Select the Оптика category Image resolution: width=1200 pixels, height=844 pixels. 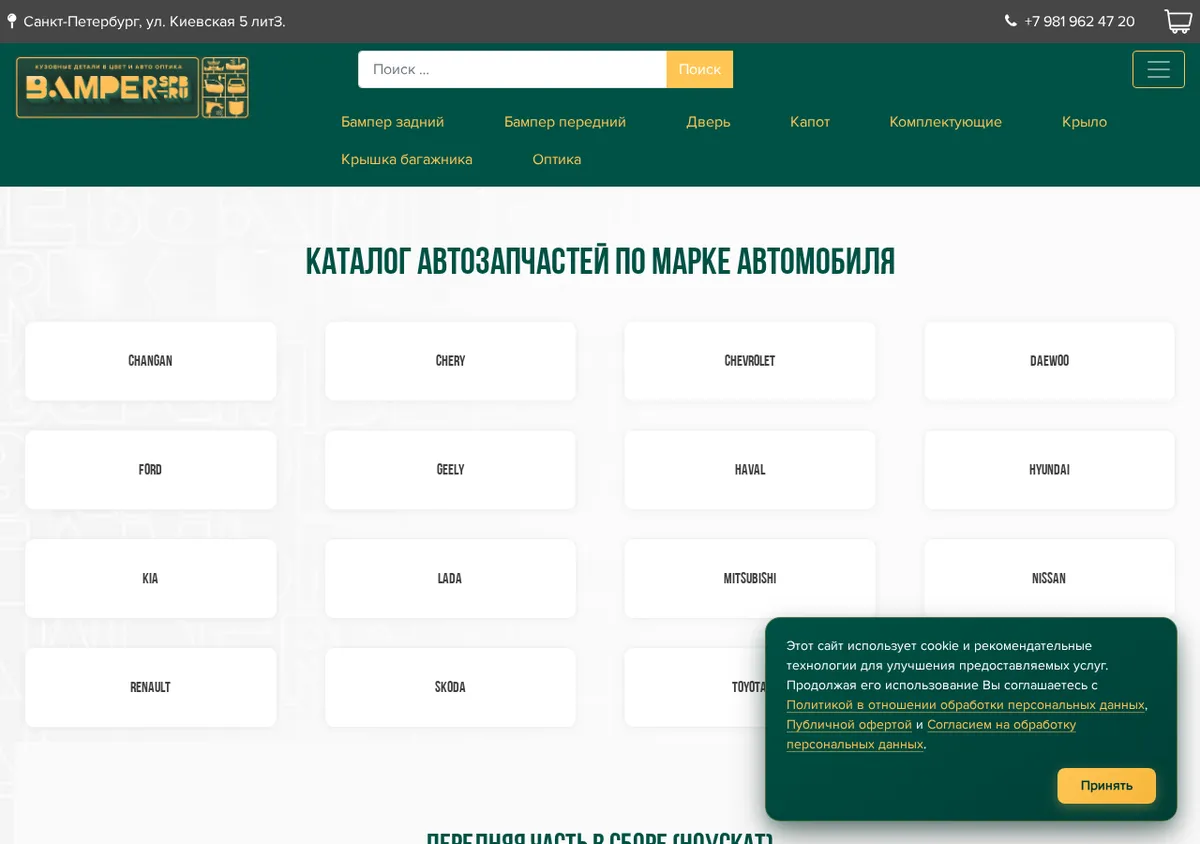[556, 160]
